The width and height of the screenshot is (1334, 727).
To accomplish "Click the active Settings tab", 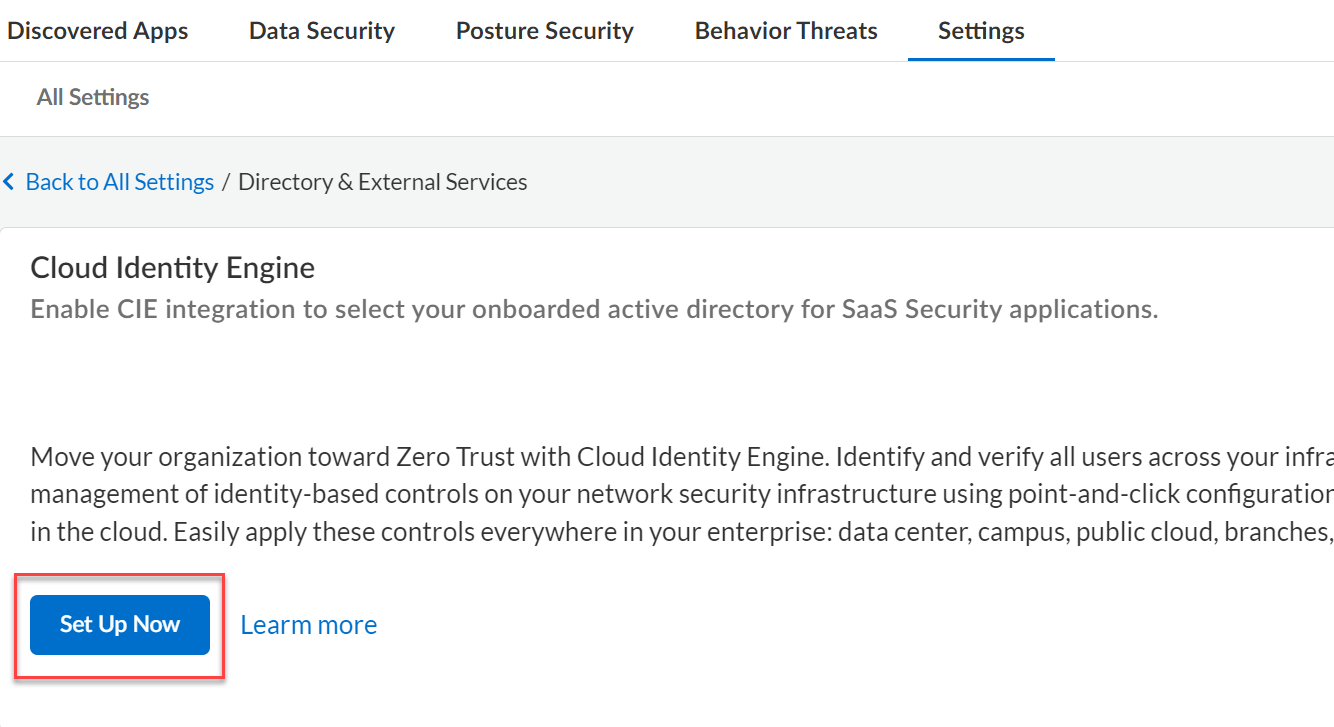I will [981, 31].
